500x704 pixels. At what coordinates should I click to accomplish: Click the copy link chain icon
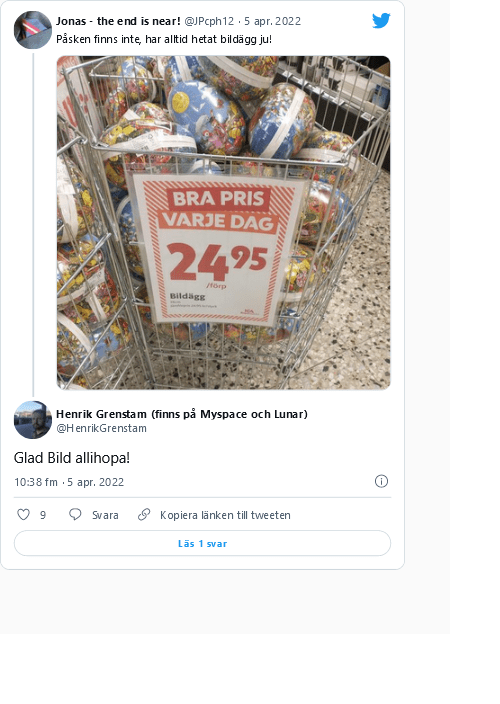point(144,514)
